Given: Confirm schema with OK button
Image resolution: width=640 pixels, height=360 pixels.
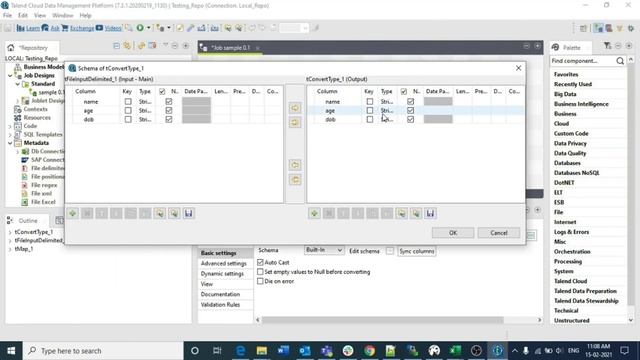Looking at the screenshot, I should coord(453,233).
